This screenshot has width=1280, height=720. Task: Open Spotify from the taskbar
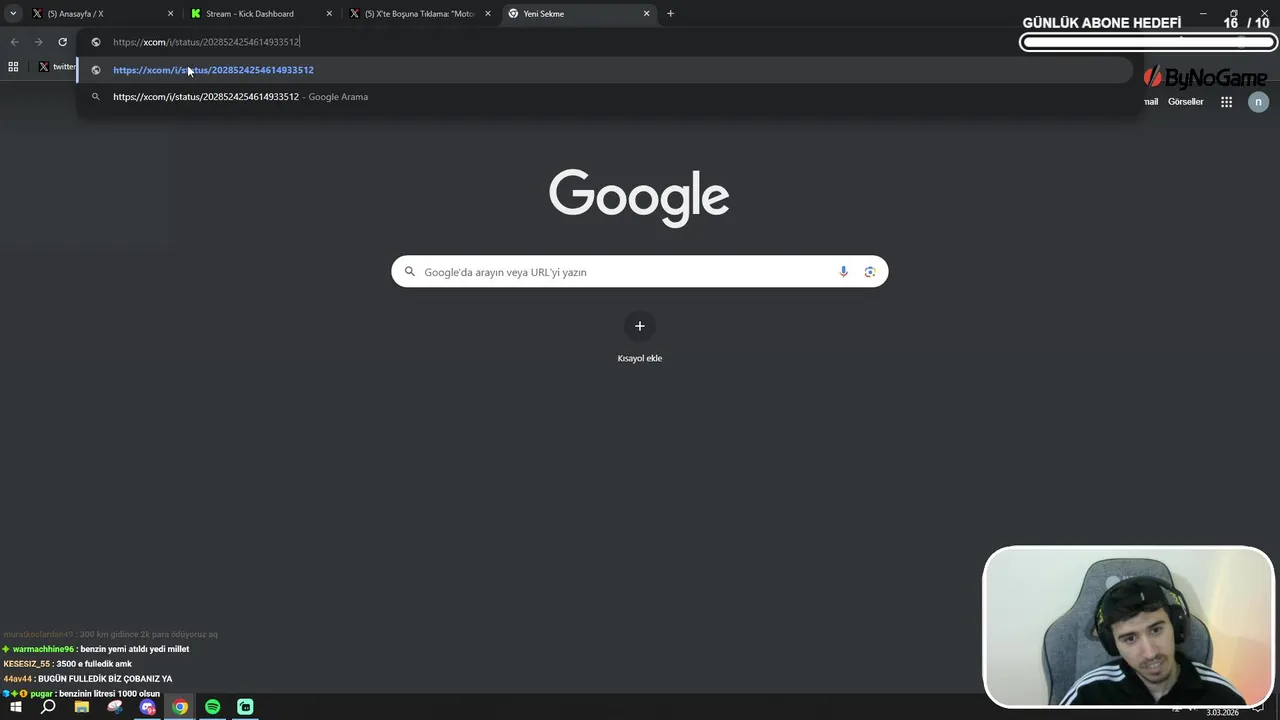point(213,707)
